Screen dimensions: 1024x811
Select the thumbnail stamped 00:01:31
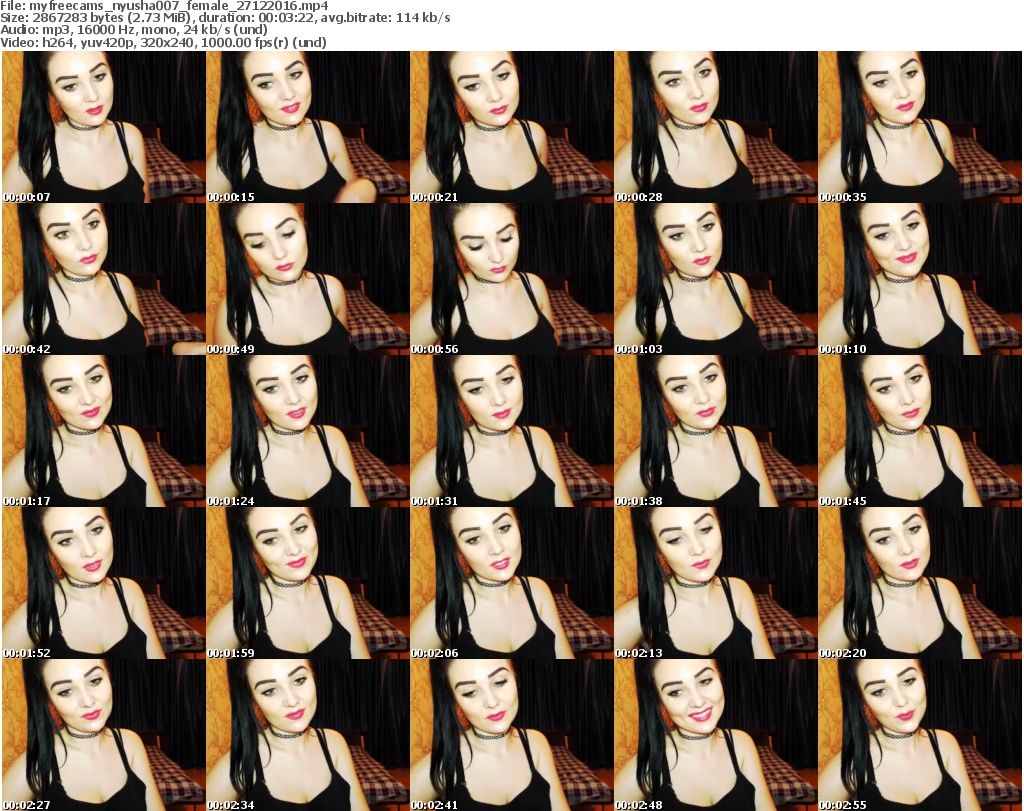point(511,431)
